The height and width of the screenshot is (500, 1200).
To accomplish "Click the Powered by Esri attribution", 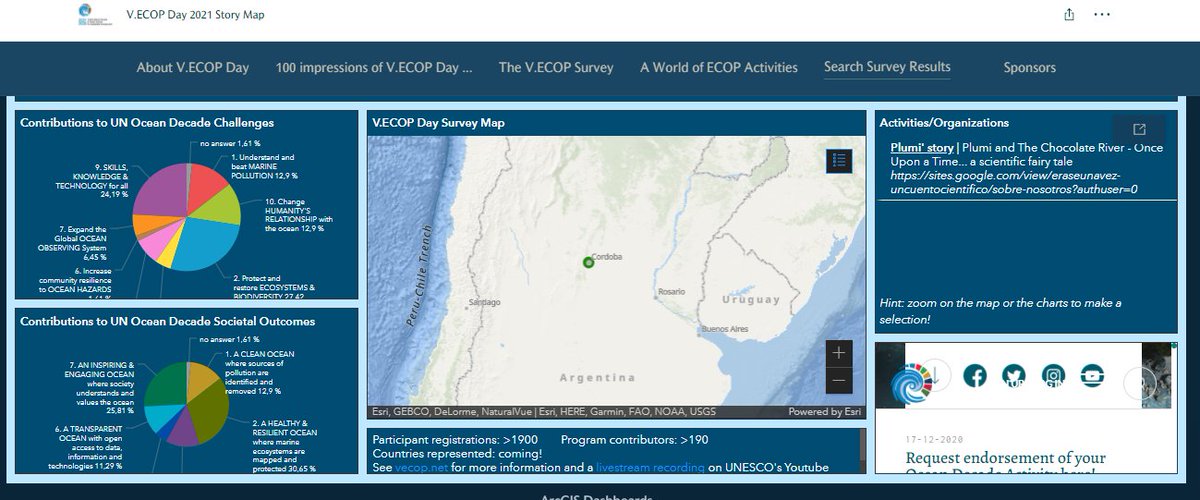I will pyautogui.click(x=823, y=411).
